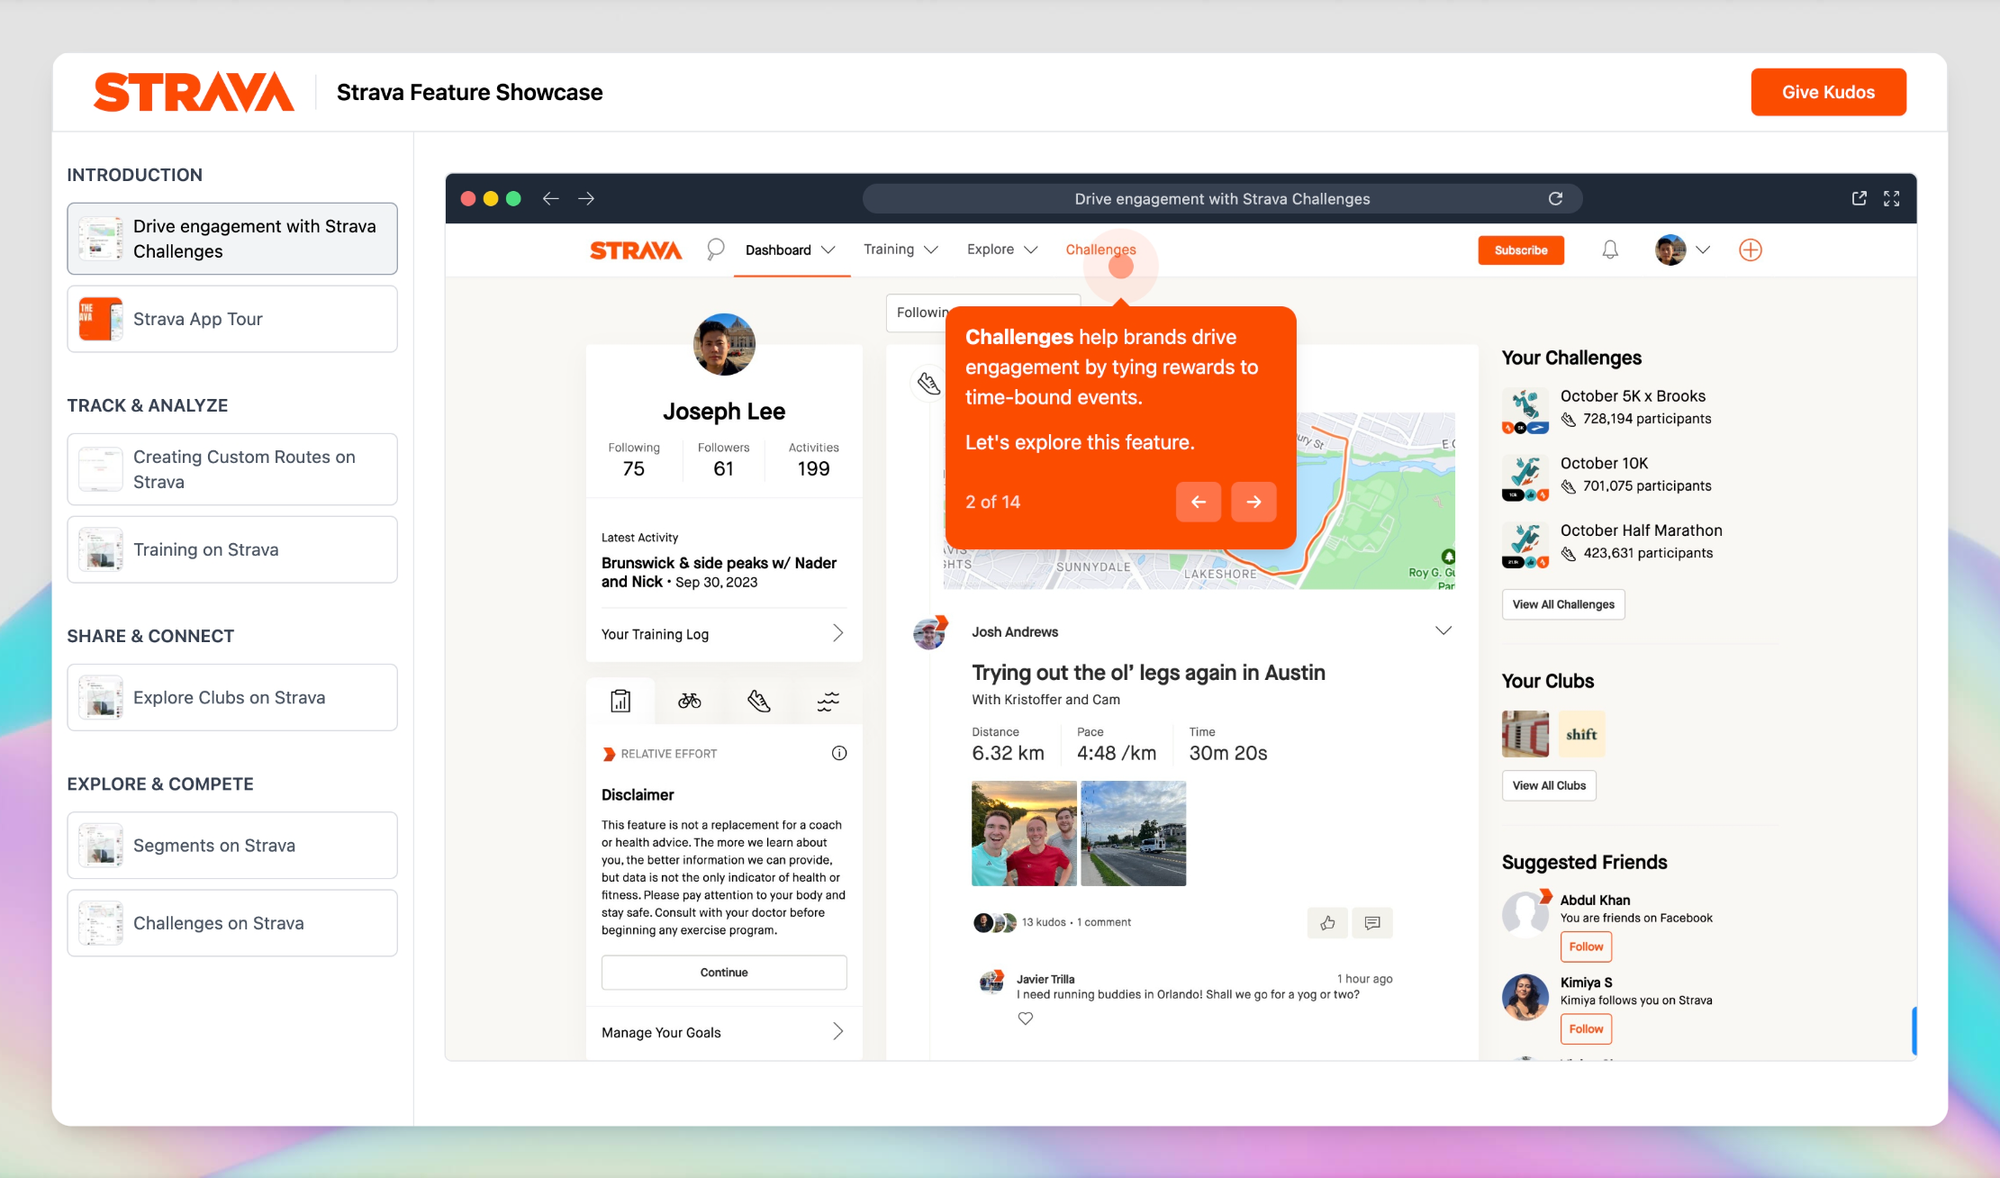
Task: Select the swimming waves tab icon
Action: [828, 701]
